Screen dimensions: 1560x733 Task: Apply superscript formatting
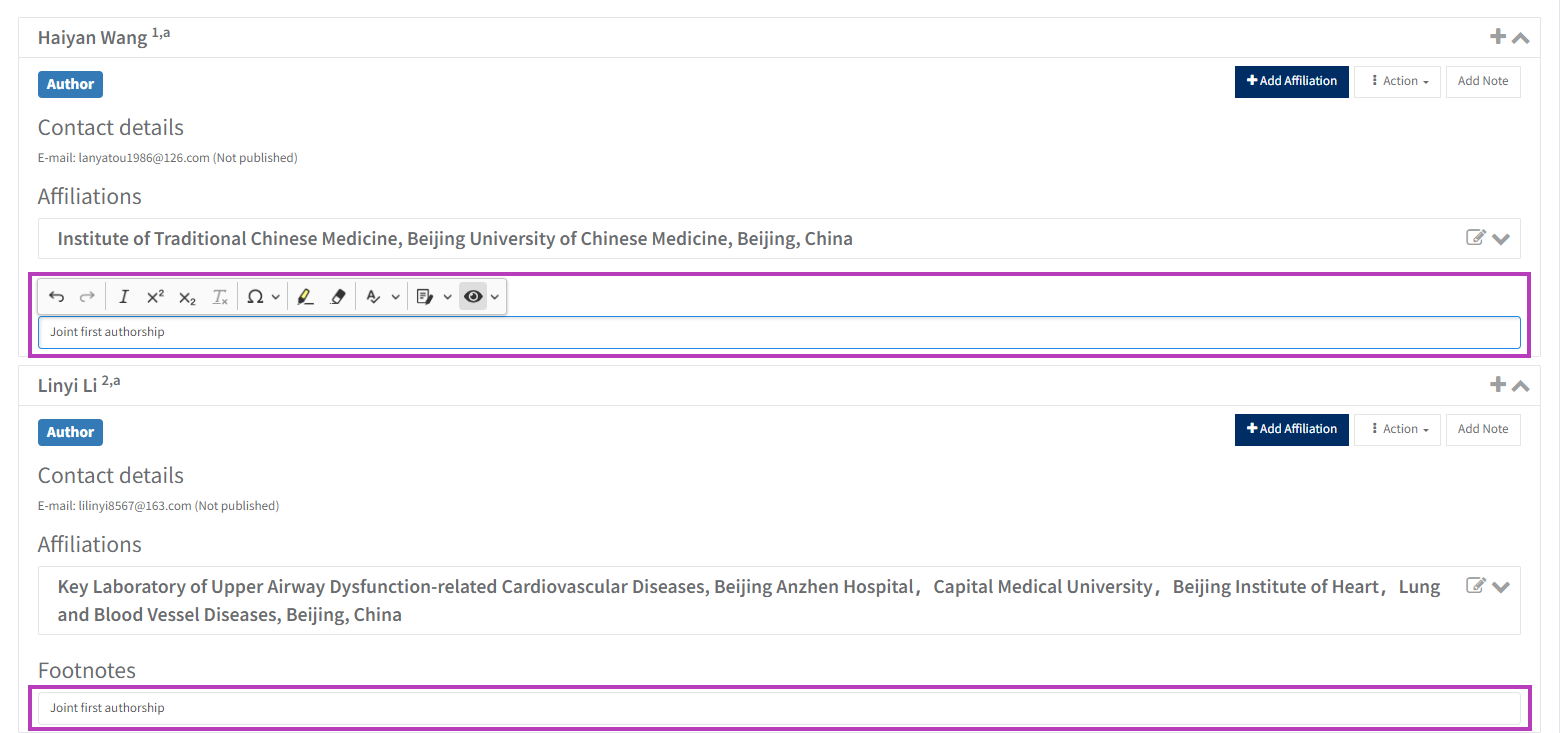155,297
